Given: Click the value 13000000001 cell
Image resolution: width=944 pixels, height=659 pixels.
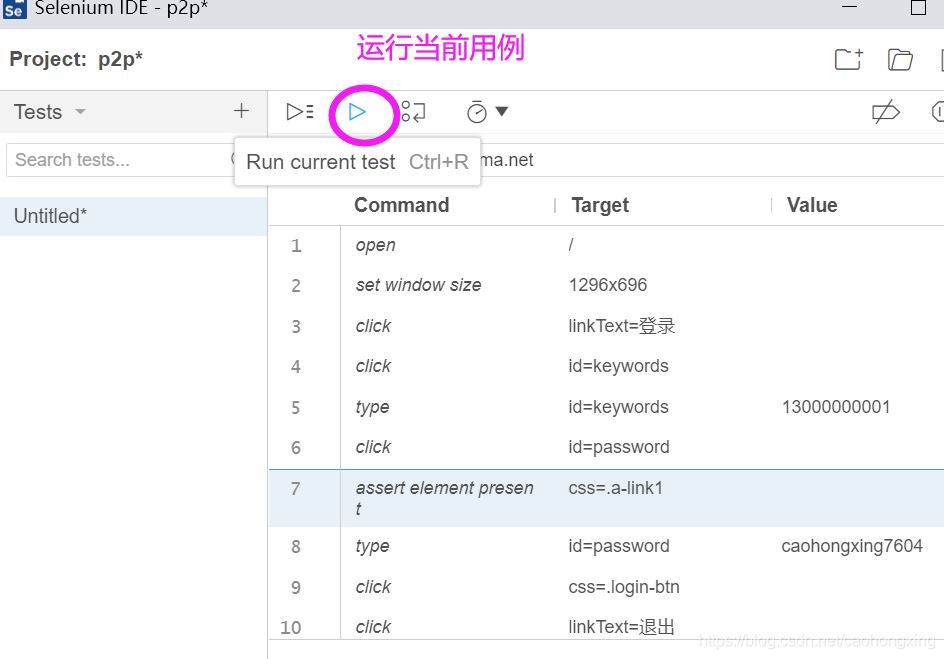Looking at the screenshot, I should click(x=836, y=407).
